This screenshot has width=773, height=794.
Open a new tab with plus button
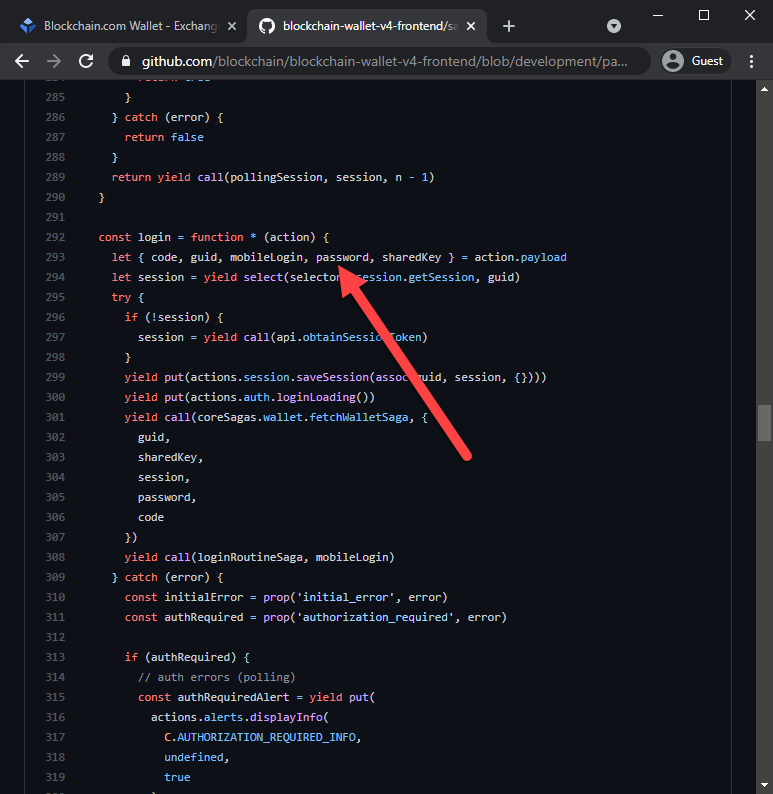[x=509, y=26]
